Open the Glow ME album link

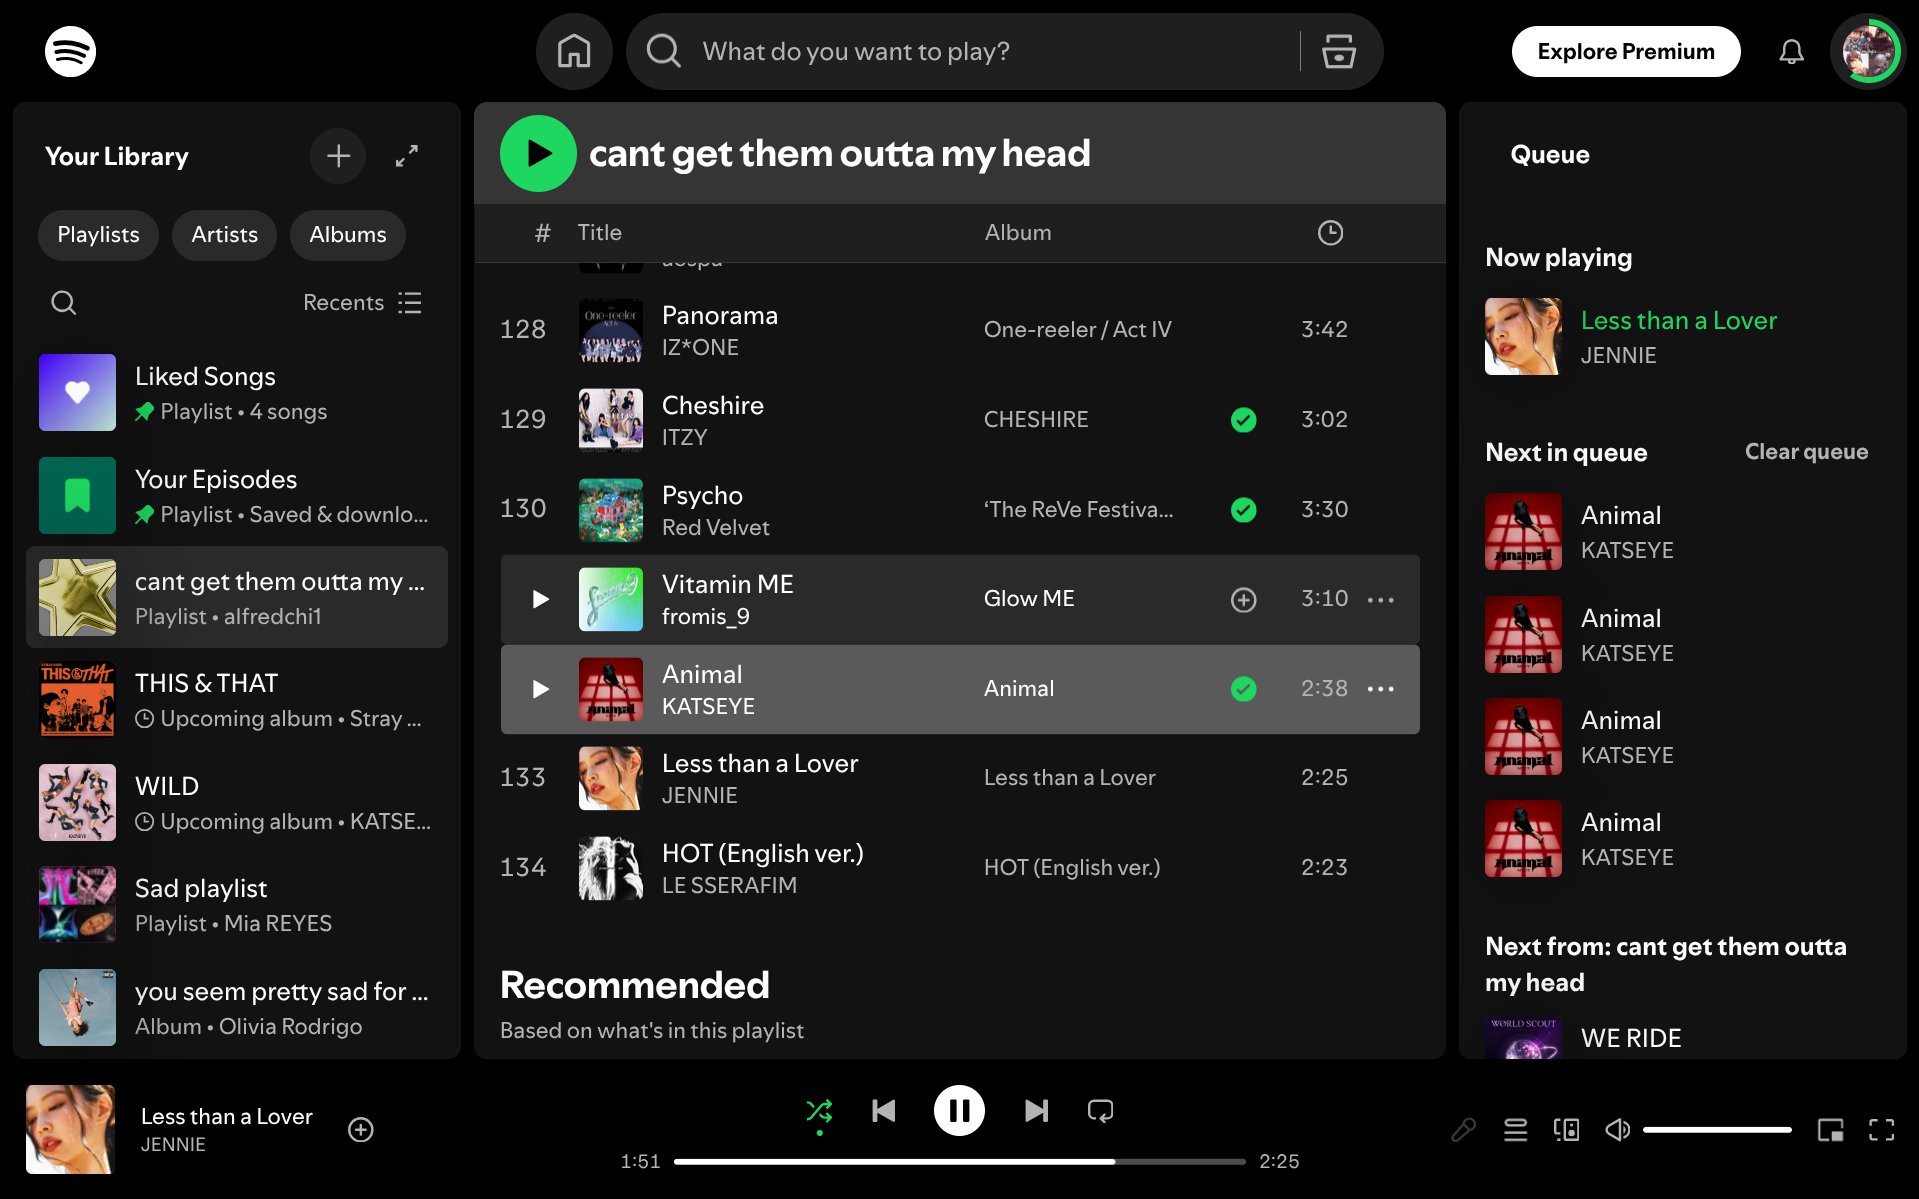[x=1029, y=599]
